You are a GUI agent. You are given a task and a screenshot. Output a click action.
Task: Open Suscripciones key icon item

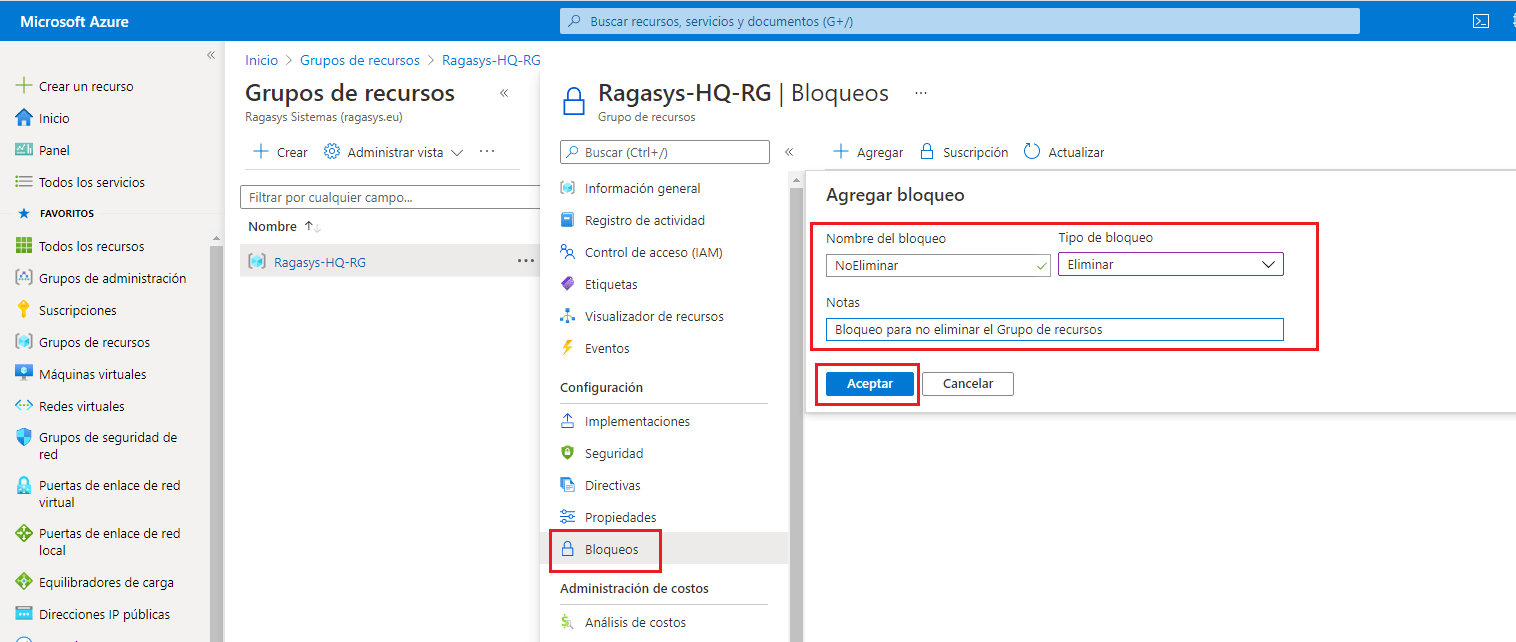tap(66, 310)
